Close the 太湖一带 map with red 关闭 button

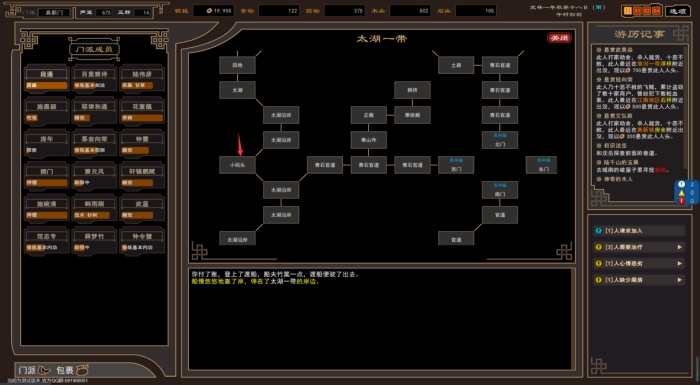click(x=559, y=38)
